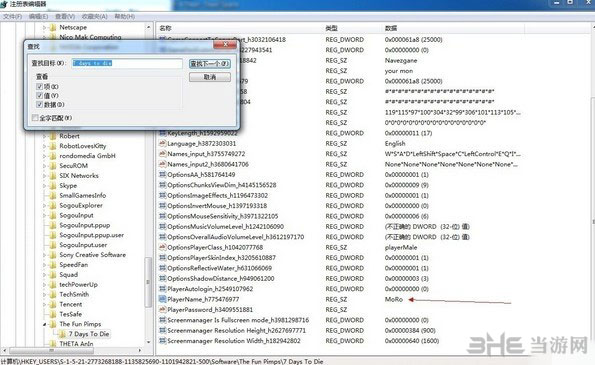Expand the SIX Networks tree node

click(44, 176)
